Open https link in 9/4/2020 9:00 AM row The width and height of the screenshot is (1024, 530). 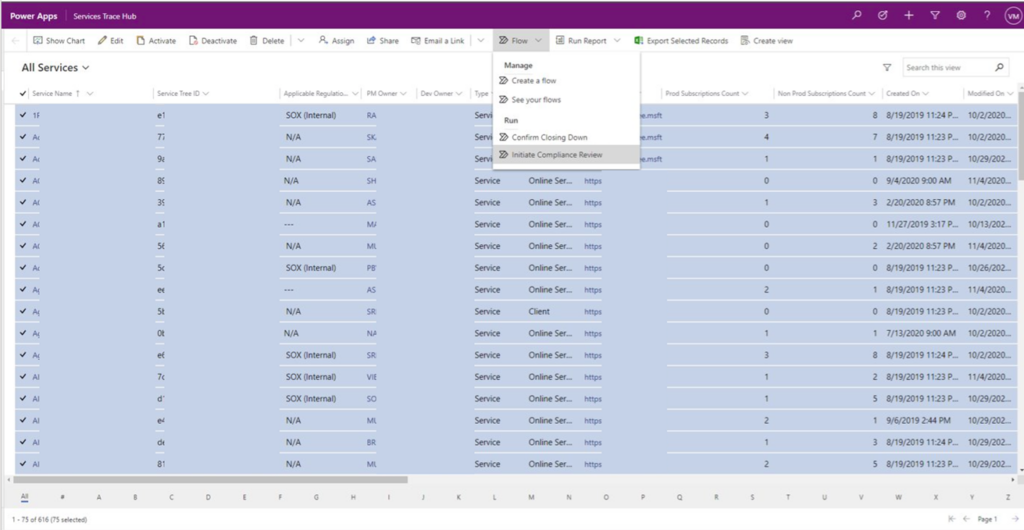[593, 181]
